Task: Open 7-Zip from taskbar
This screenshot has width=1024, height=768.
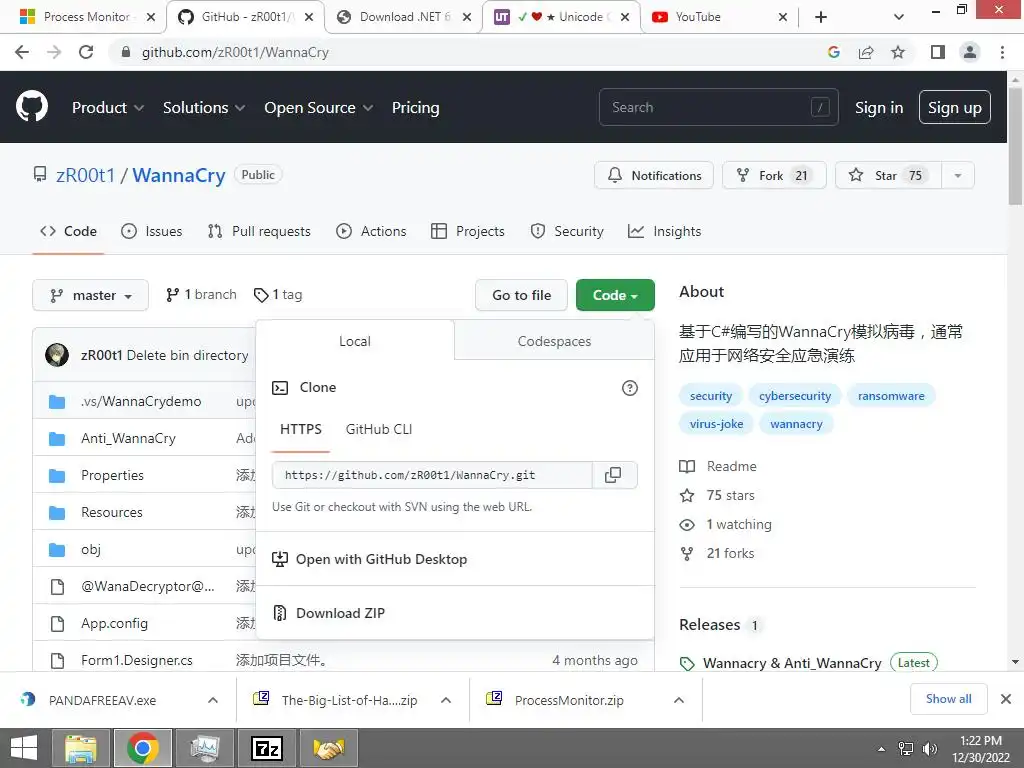Action: click(x=267, y=748)
